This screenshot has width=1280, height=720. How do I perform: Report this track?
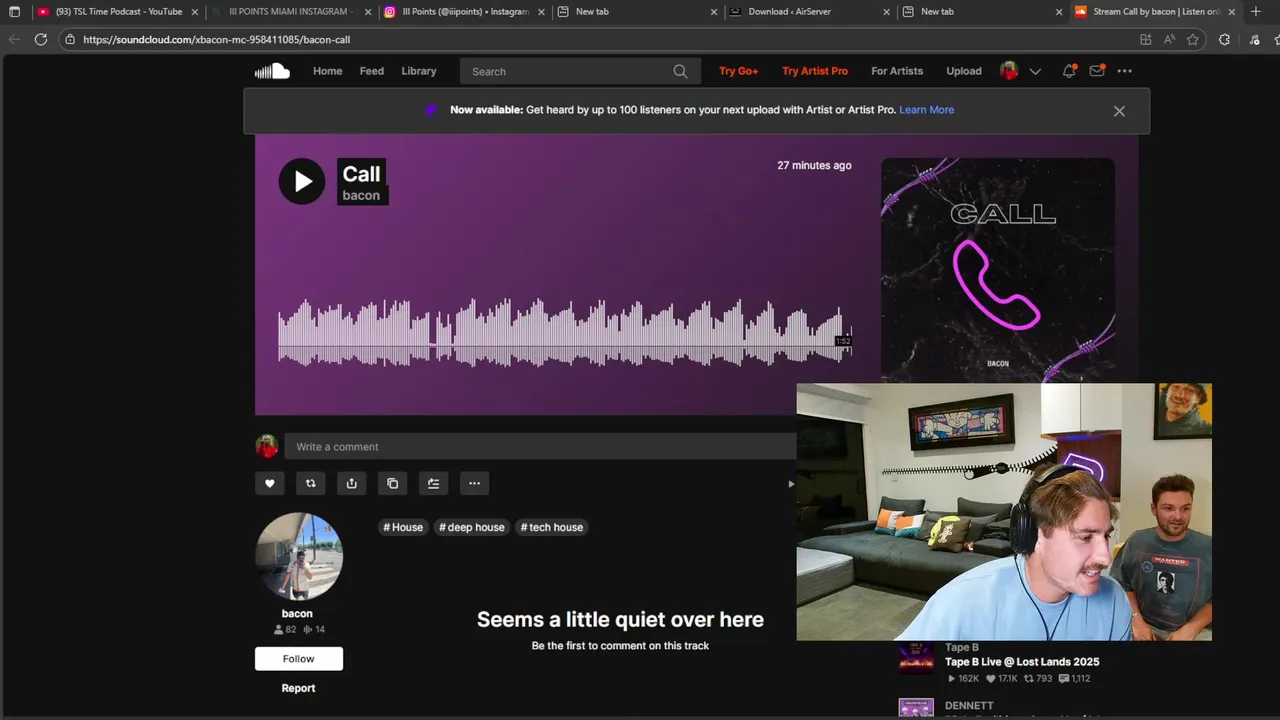(x=298, y=688)
